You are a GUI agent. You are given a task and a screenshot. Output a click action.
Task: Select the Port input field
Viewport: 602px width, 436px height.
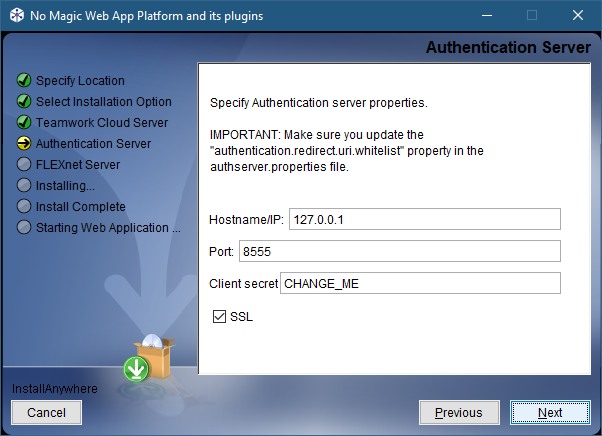coord(400,251)
